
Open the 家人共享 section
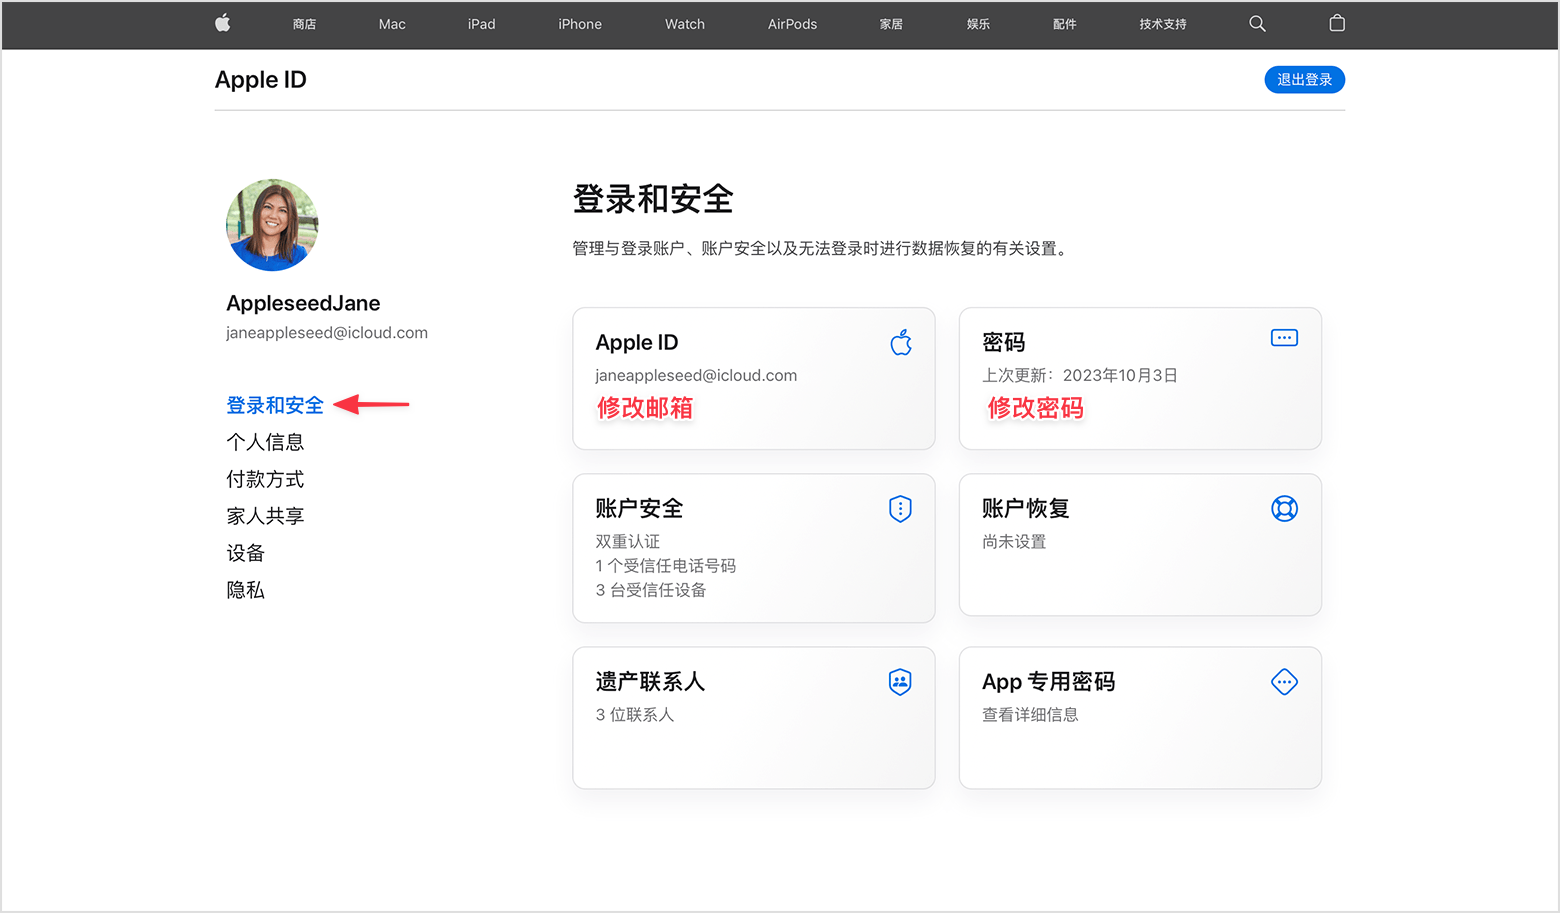click(x=265, y=515)
